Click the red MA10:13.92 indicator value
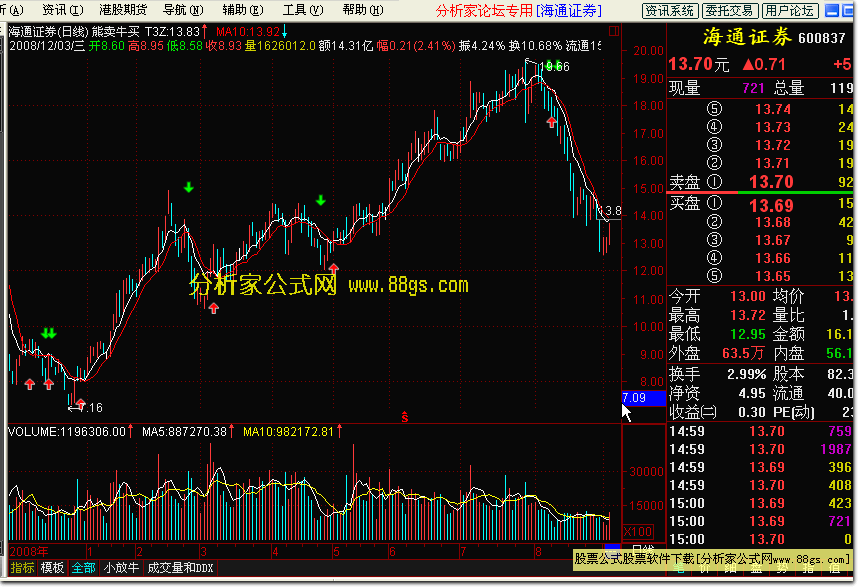This screenshot has height=588, width=860. [x=248, y=32]
